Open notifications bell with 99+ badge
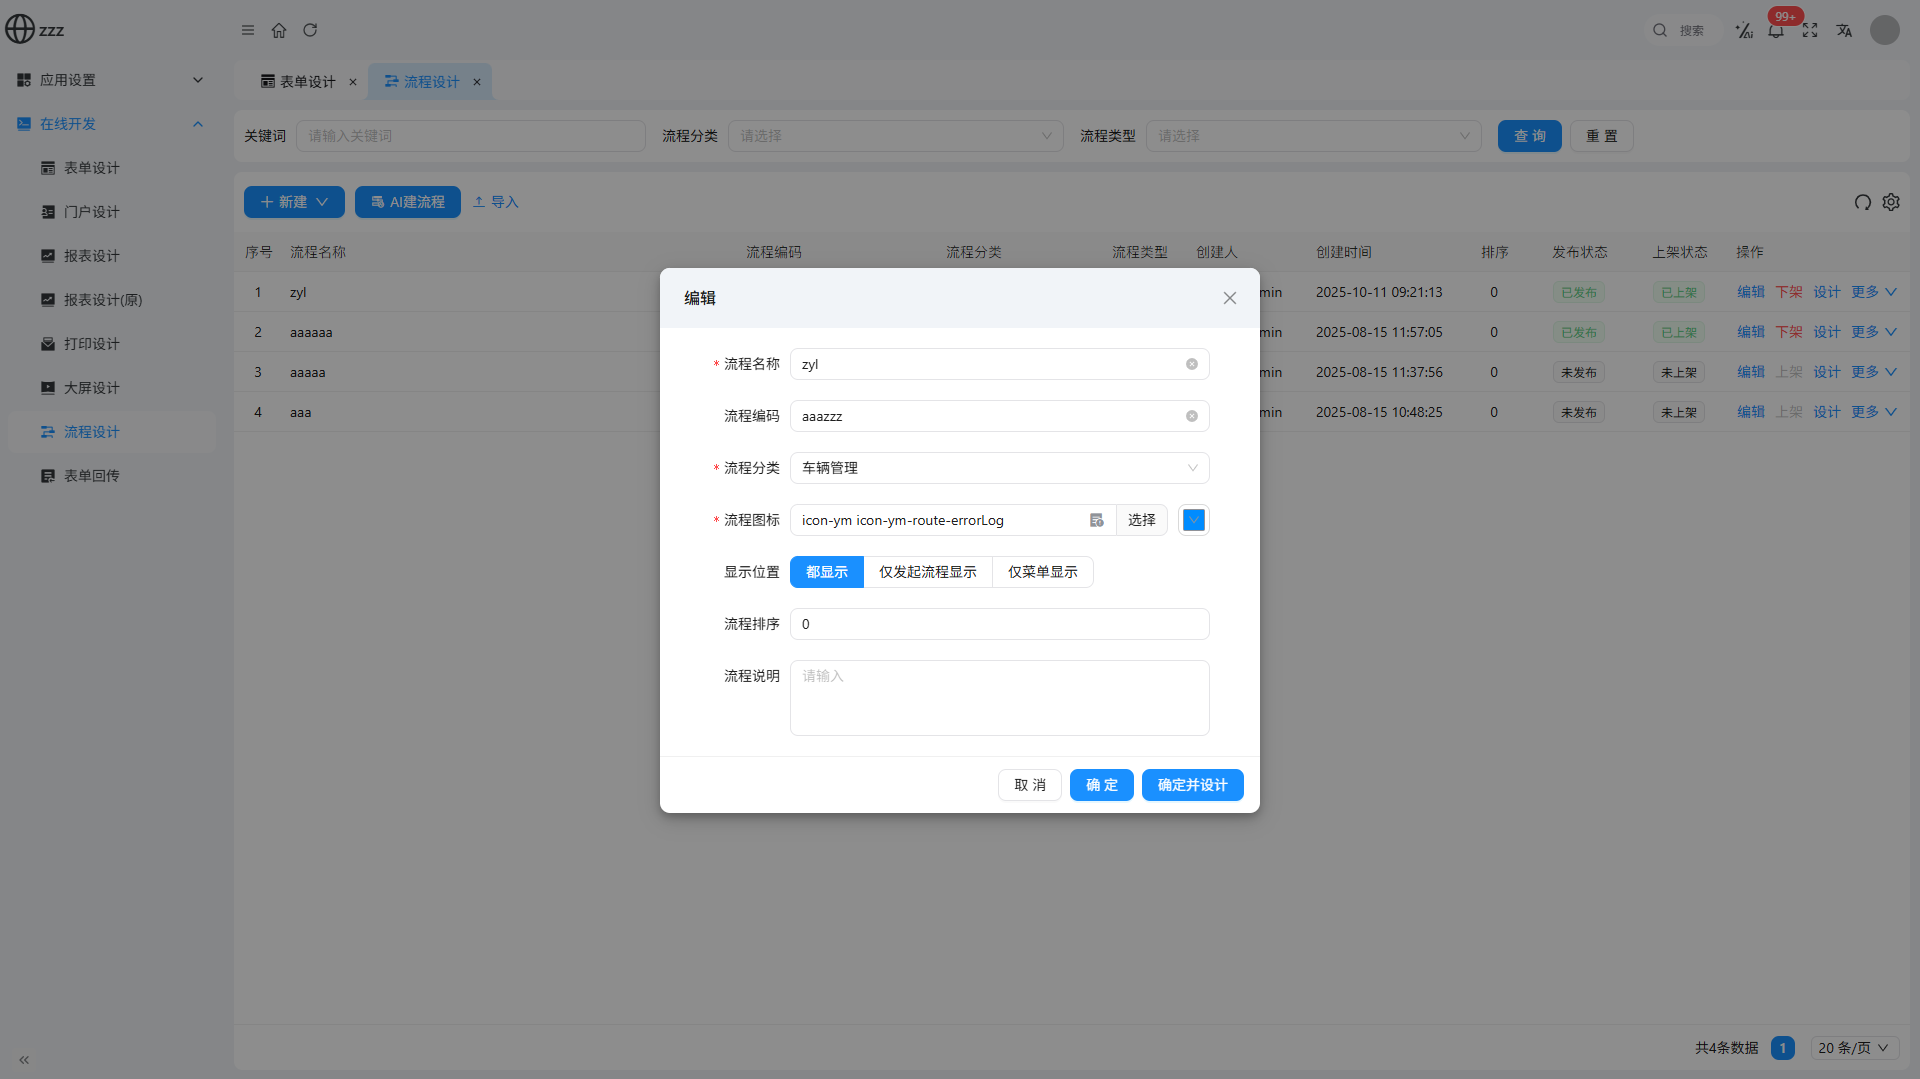Image resolution: width=1920 pixels, height=1079 pixels. click(1776, 30)
